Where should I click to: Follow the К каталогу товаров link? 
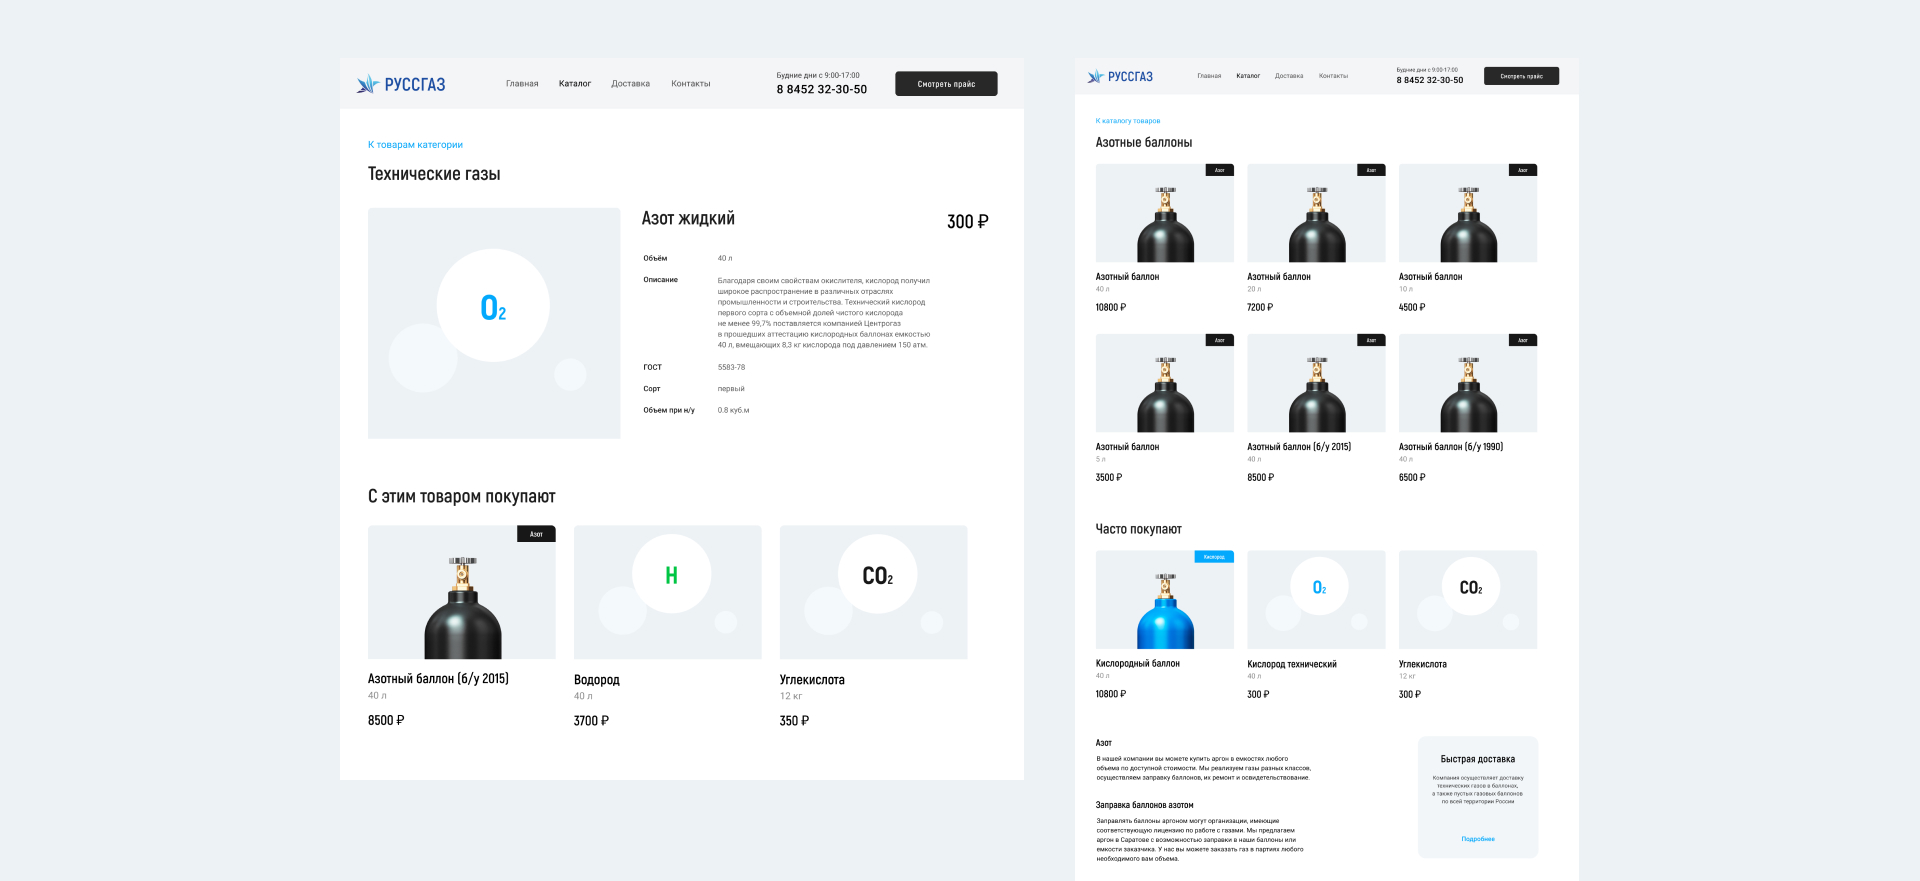coord(1128,121)
